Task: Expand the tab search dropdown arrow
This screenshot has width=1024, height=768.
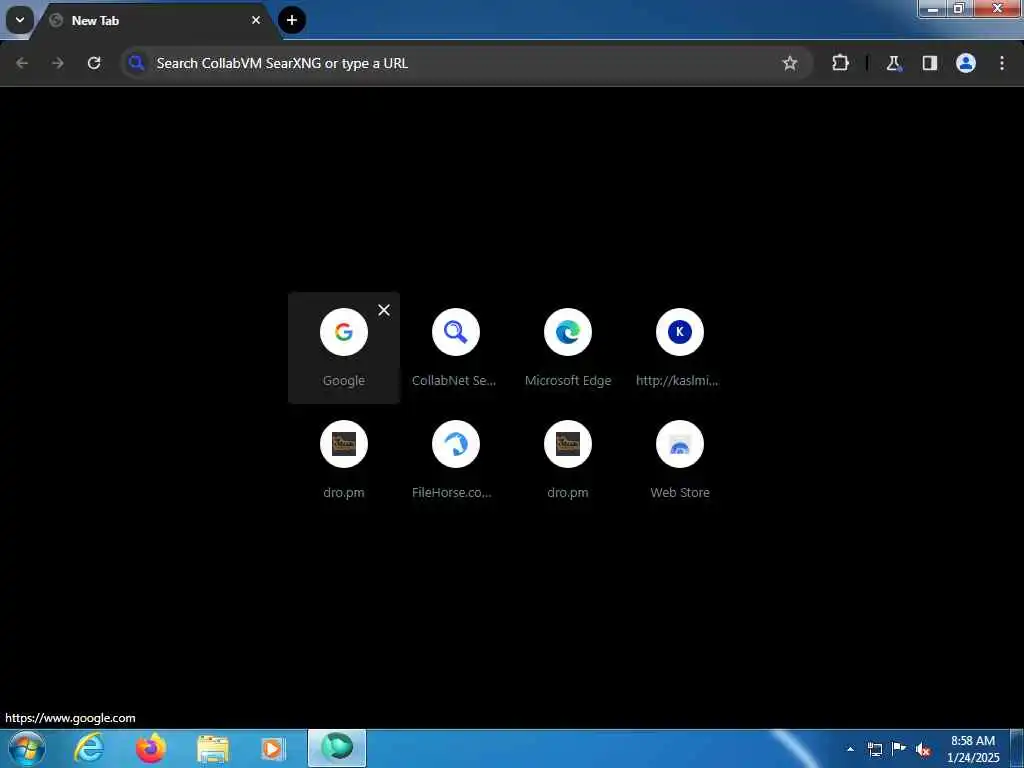Action: pos(20,20)
